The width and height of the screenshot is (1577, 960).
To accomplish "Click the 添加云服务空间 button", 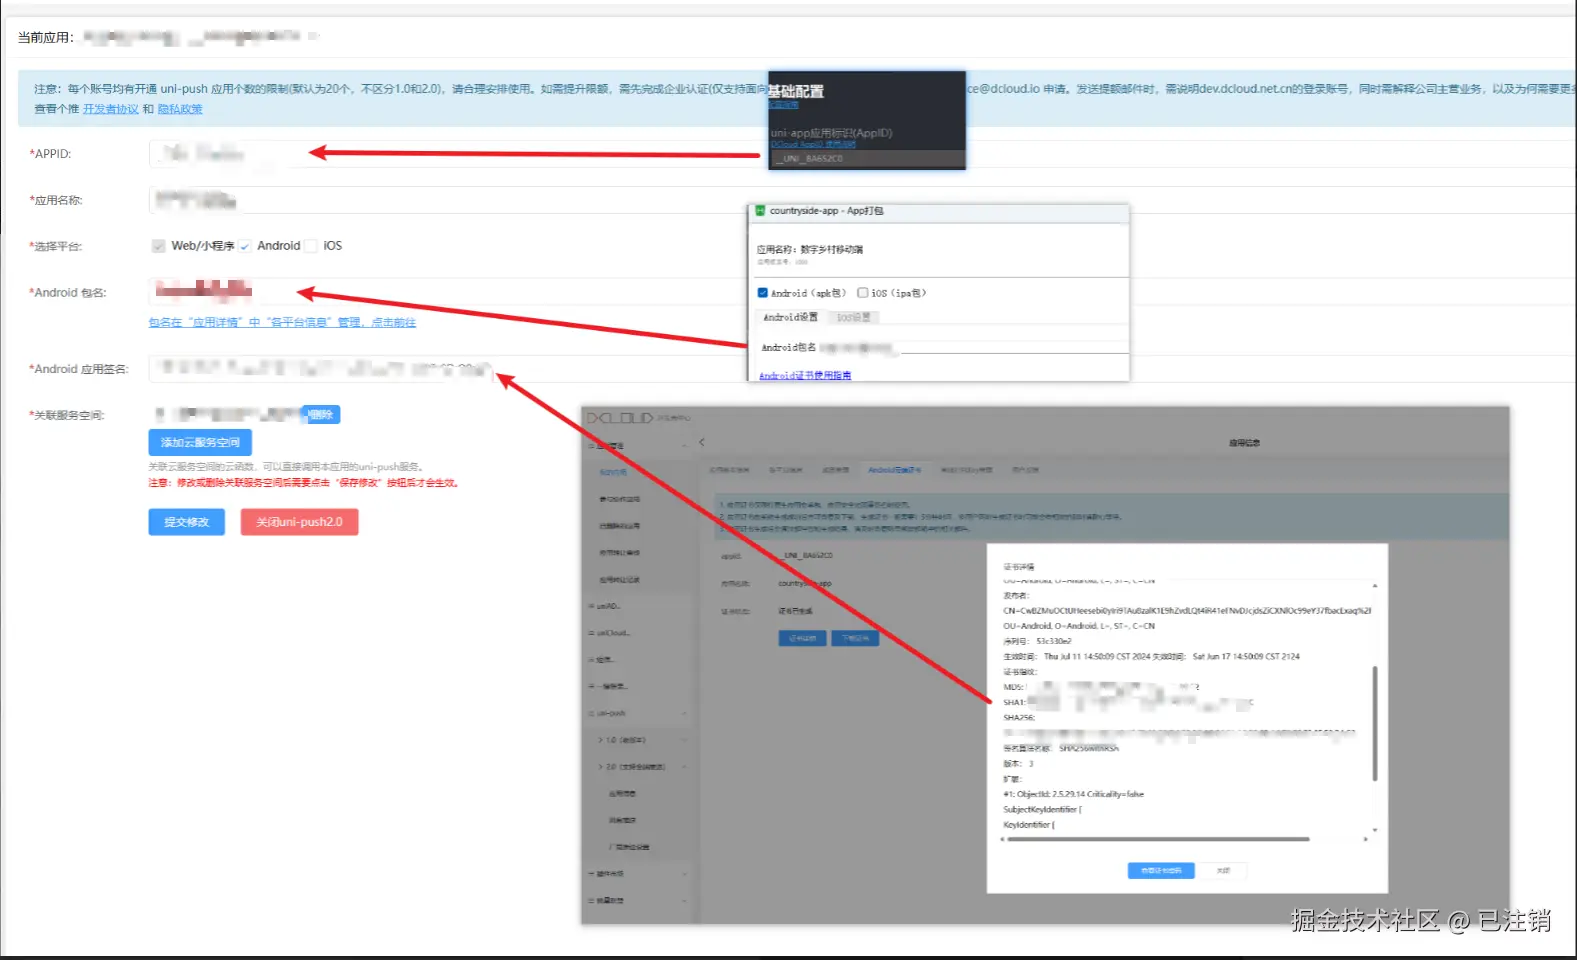I will point(200,442).
